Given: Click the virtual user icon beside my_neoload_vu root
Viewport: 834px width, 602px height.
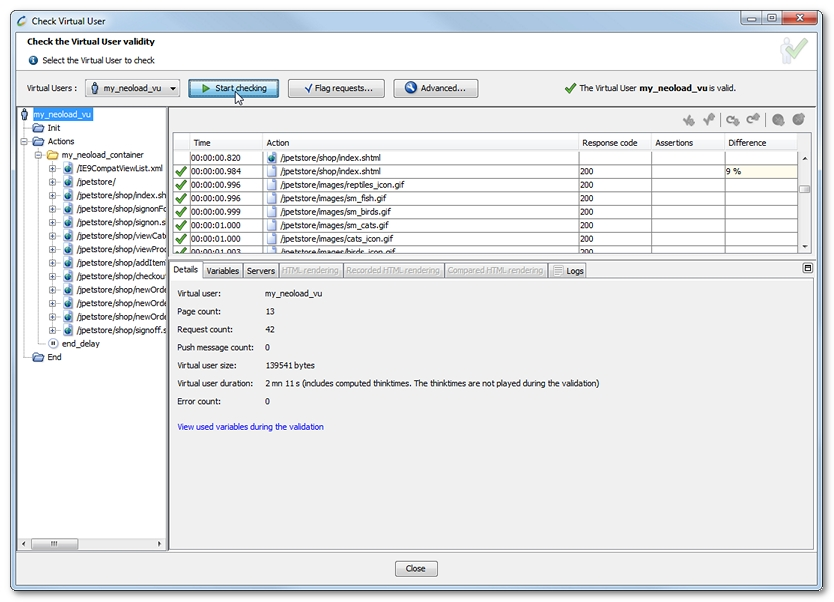Looking at the screenshot, I should point(24,114).
